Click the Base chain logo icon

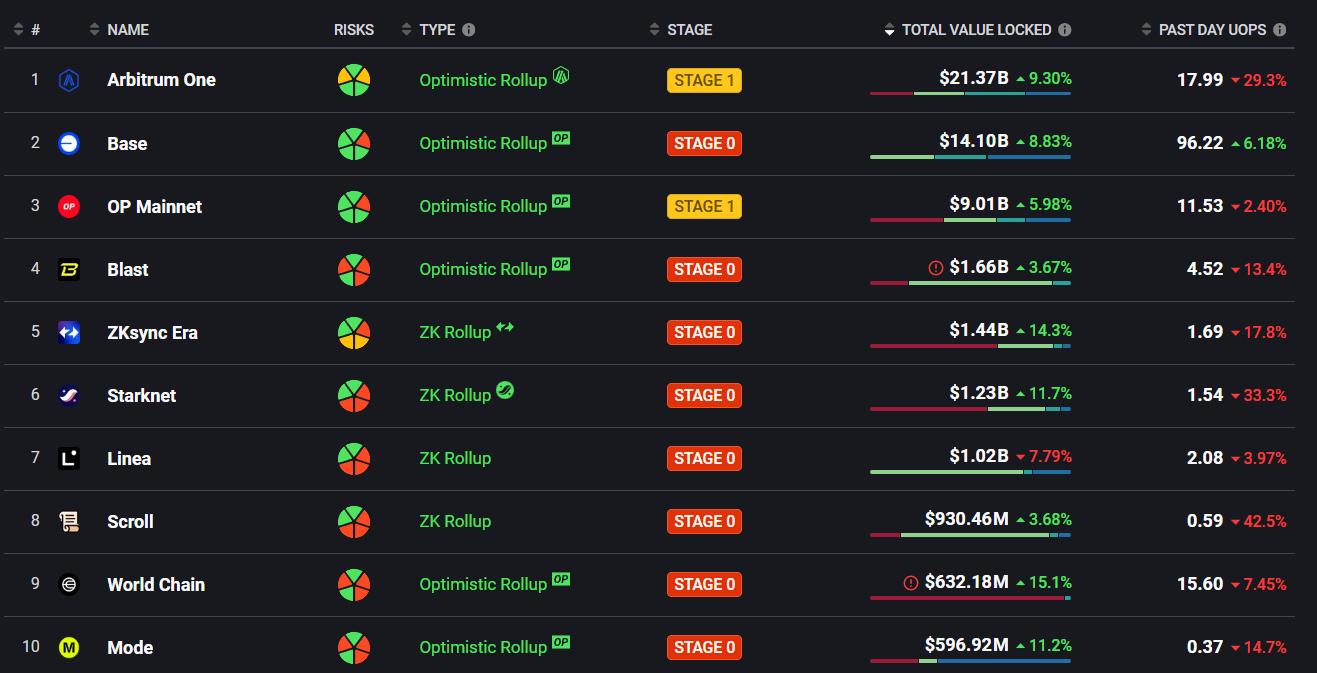point(69,143)
